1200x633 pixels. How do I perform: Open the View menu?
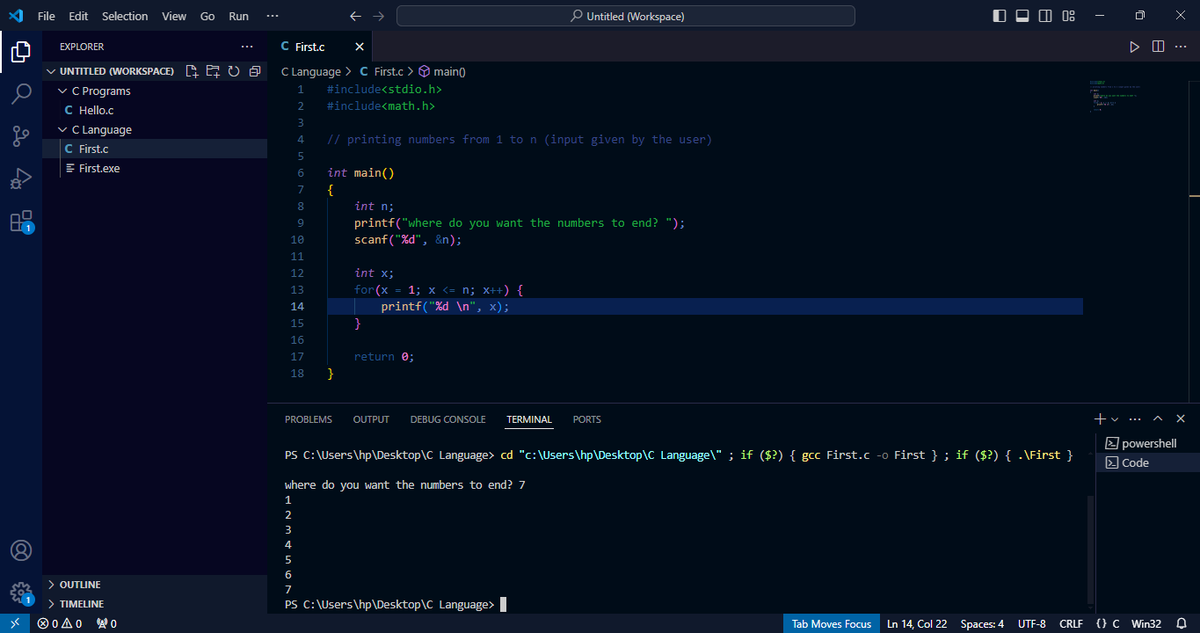click(174, 16)
